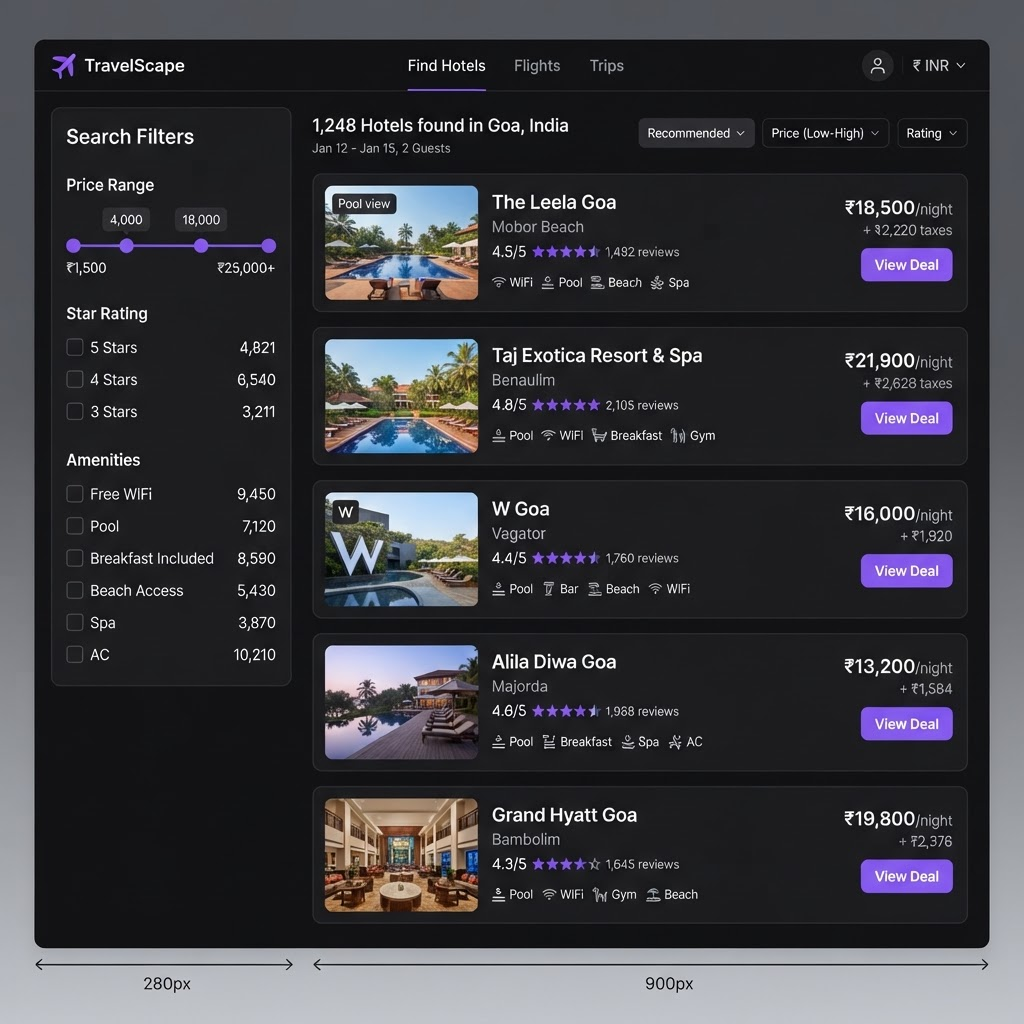The height and width of the screenshot is (1024, 1024).
Task: Click the WiFi icon on Grand Hyatt Goa card
Action: click(x=549, y=894)
